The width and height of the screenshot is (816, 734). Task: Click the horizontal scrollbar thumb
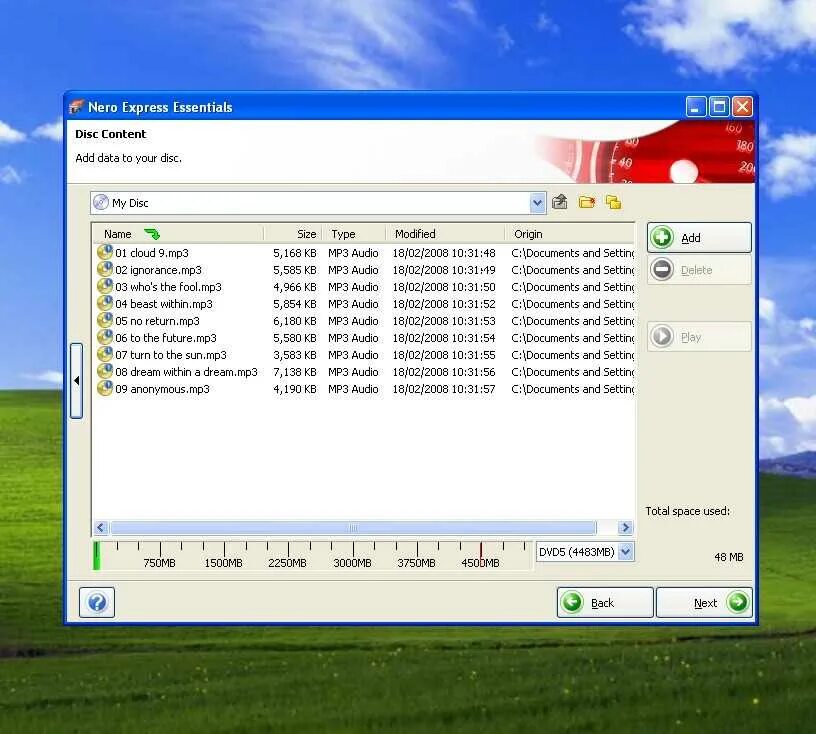click(x=353, y=528)
